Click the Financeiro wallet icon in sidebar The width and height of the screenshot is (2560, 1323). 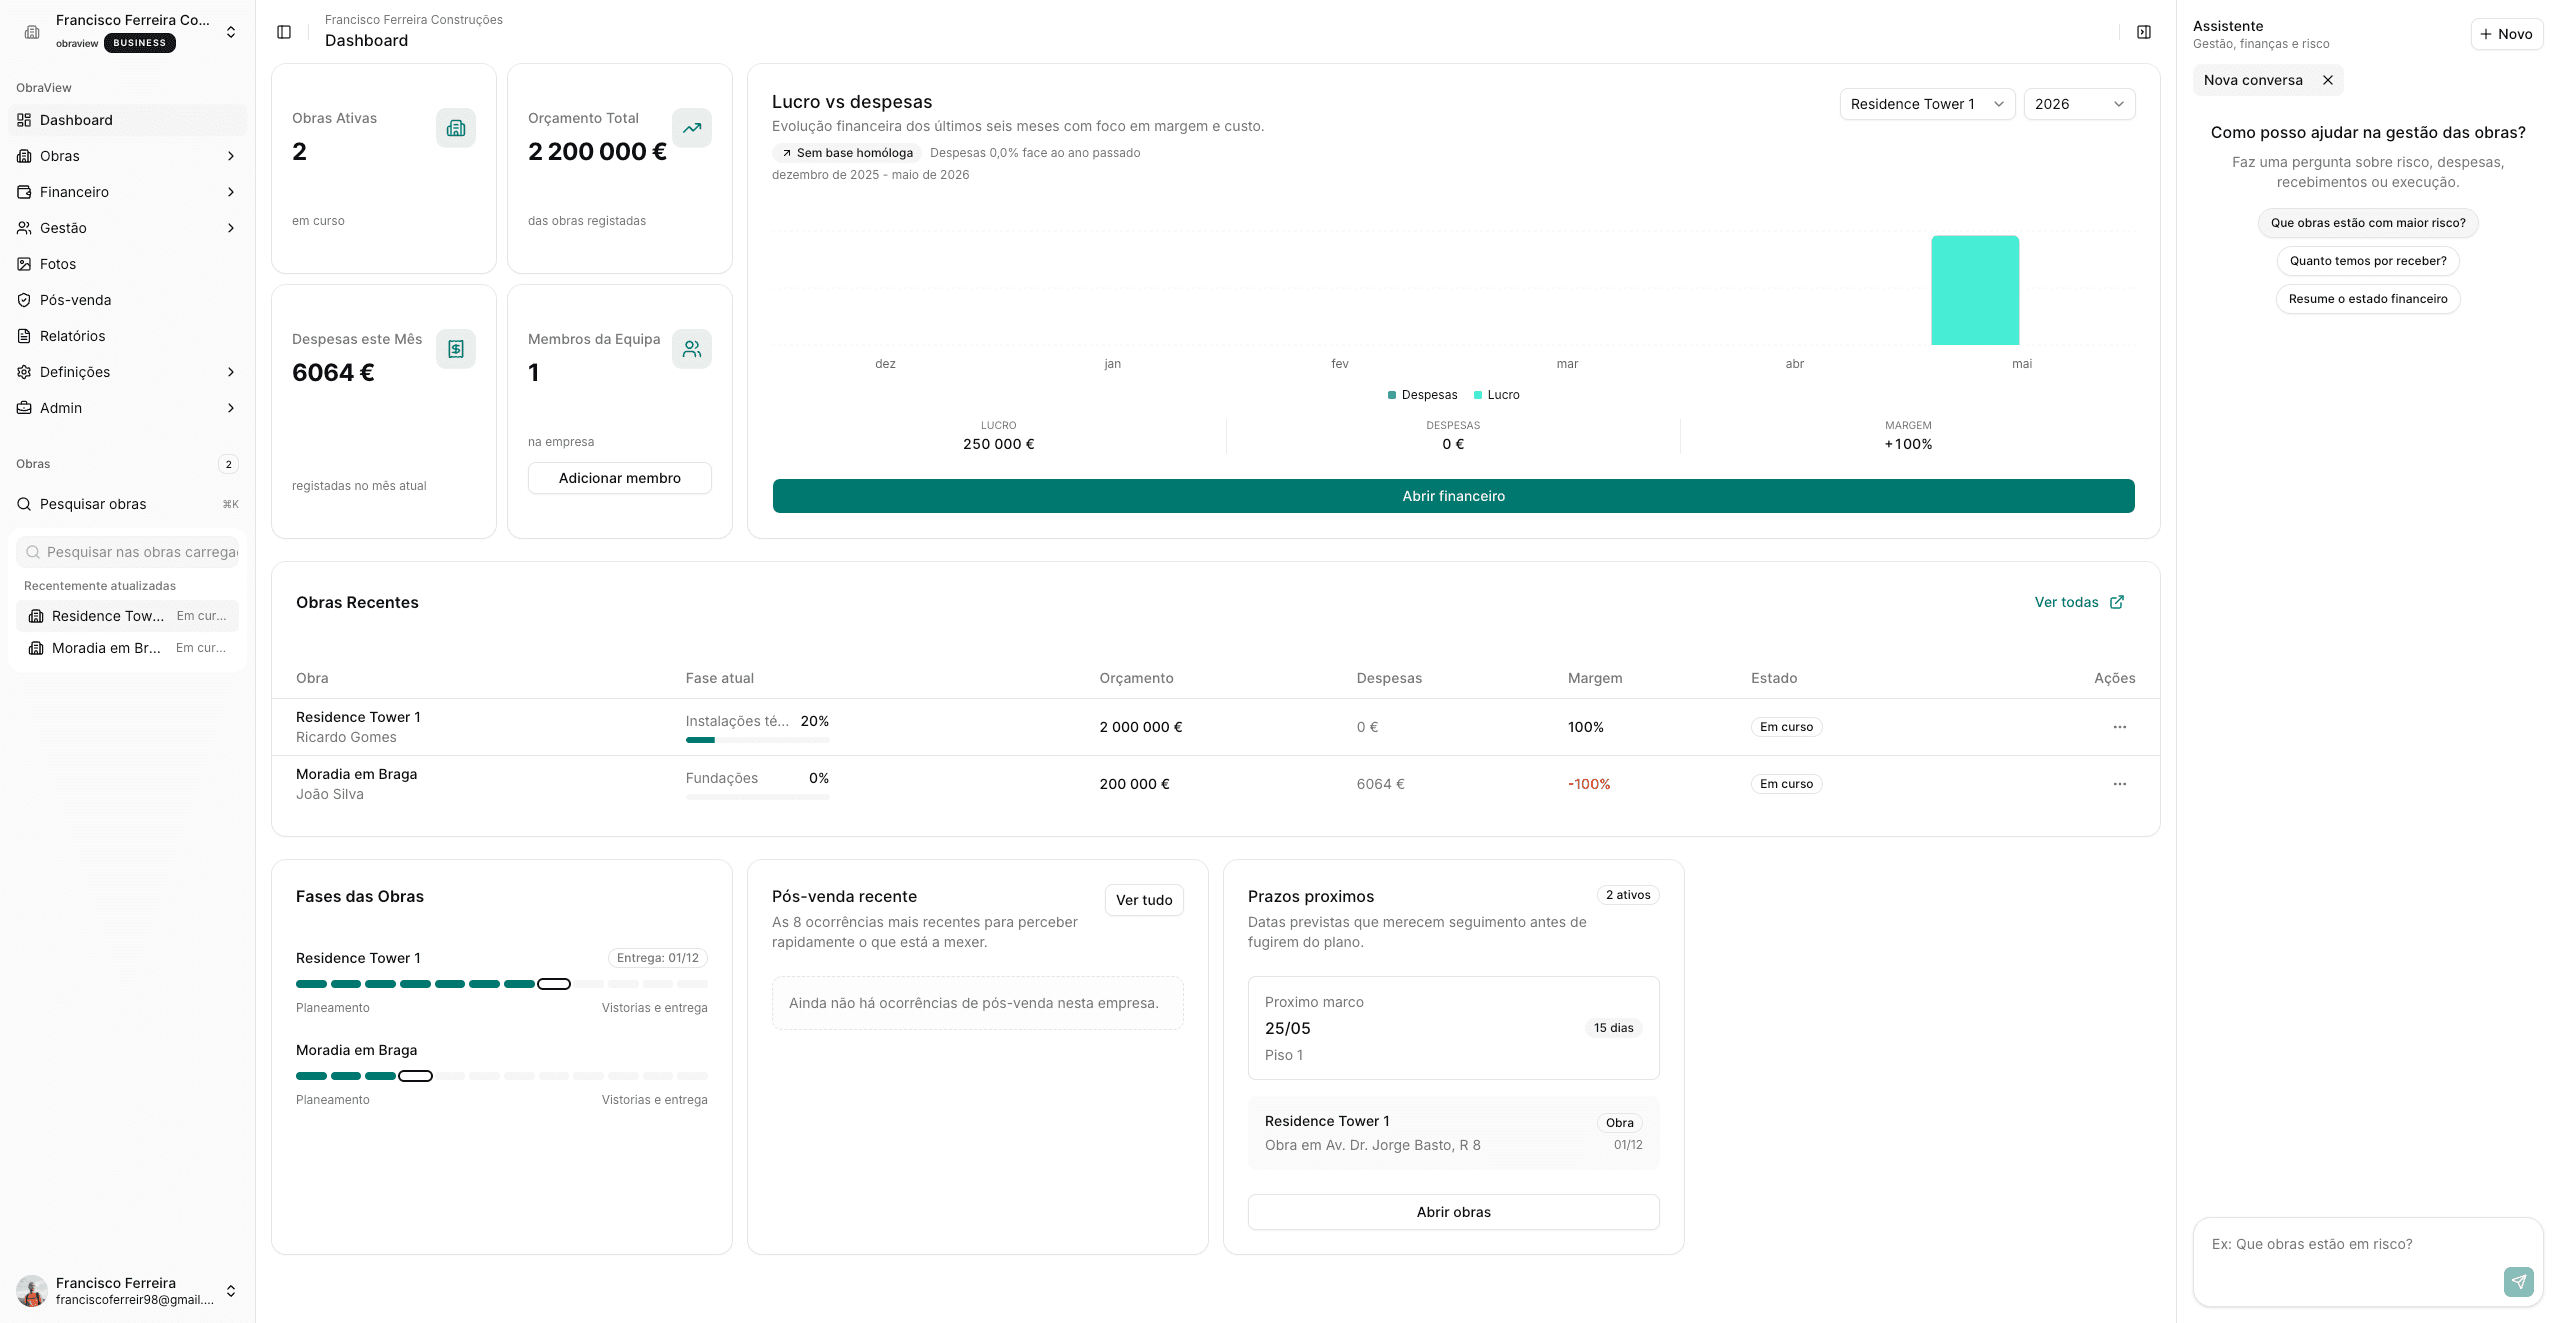(x=24, y=192)
